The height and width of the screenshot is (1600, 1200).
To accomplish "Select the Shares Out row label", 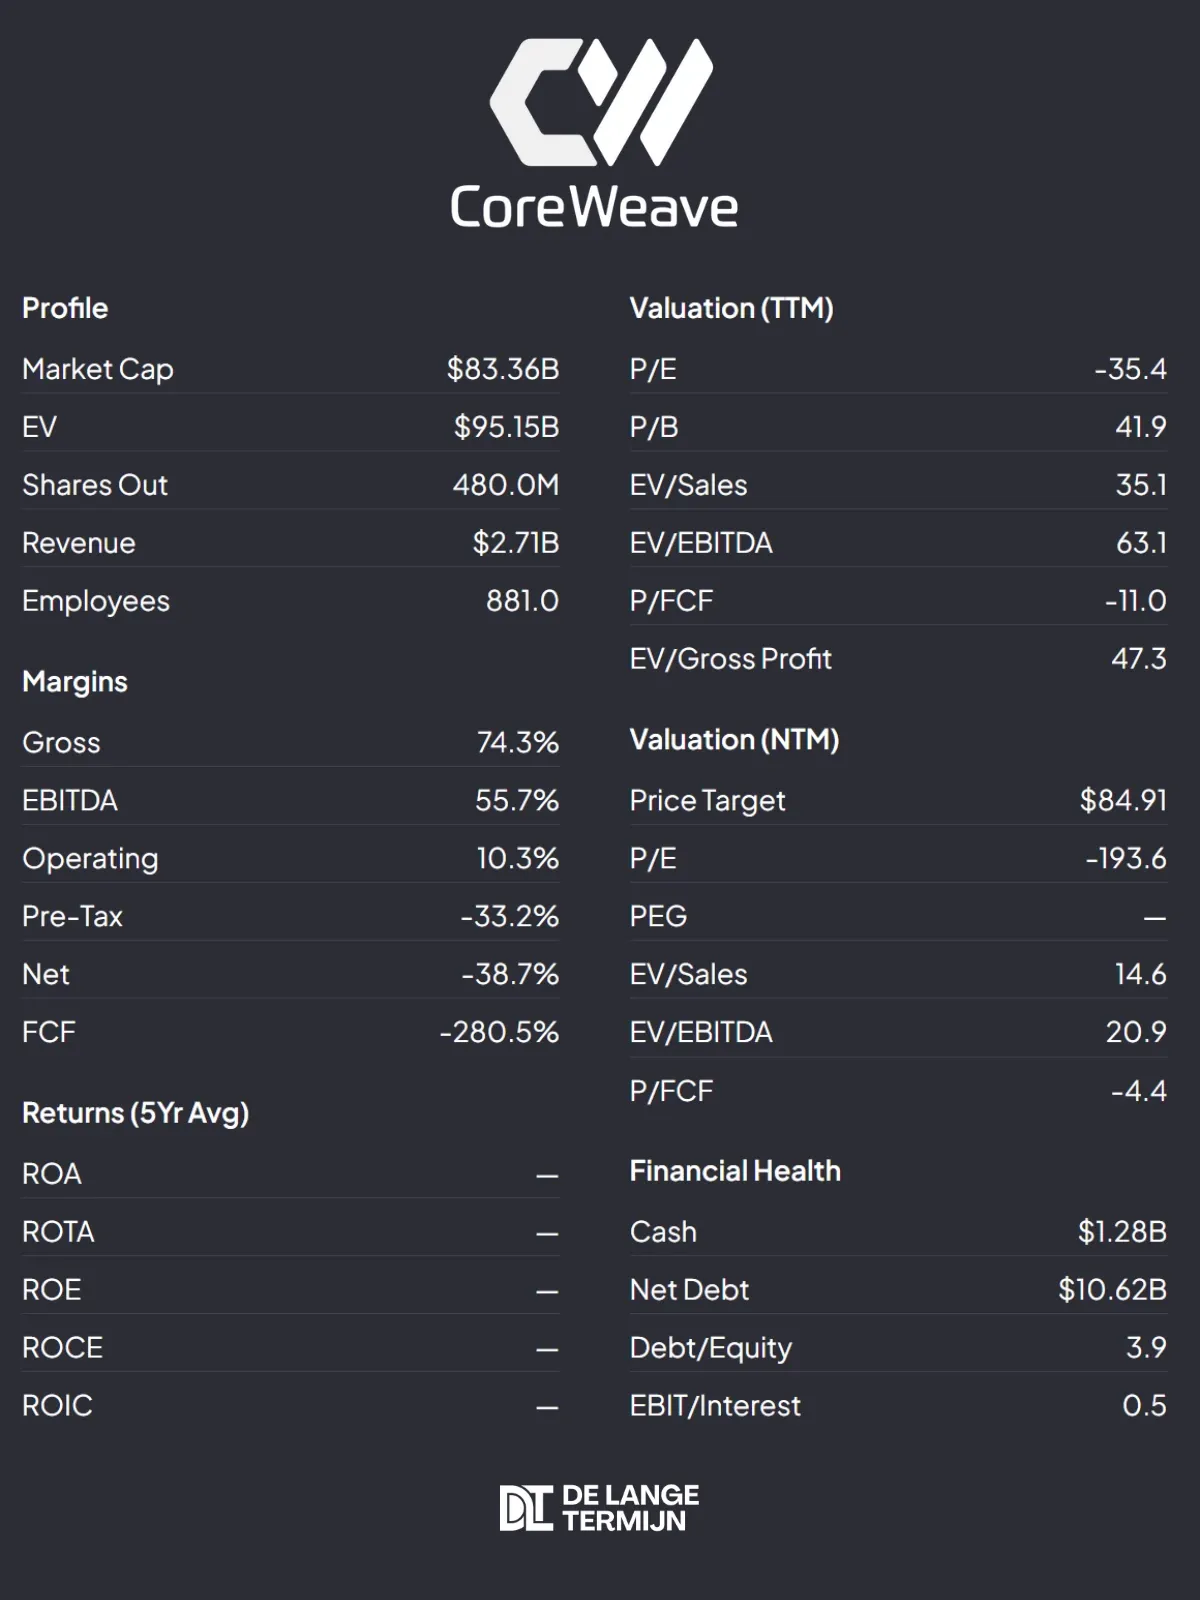I will [x=95, y=485].
